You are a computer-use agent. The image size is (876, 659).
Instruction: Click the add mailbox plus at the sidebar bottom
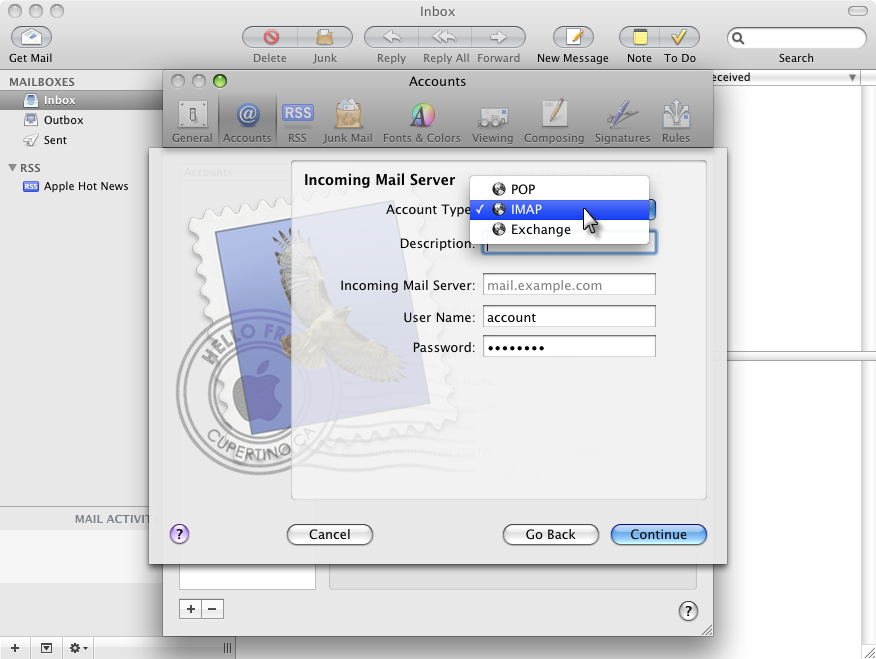[15, 648]
